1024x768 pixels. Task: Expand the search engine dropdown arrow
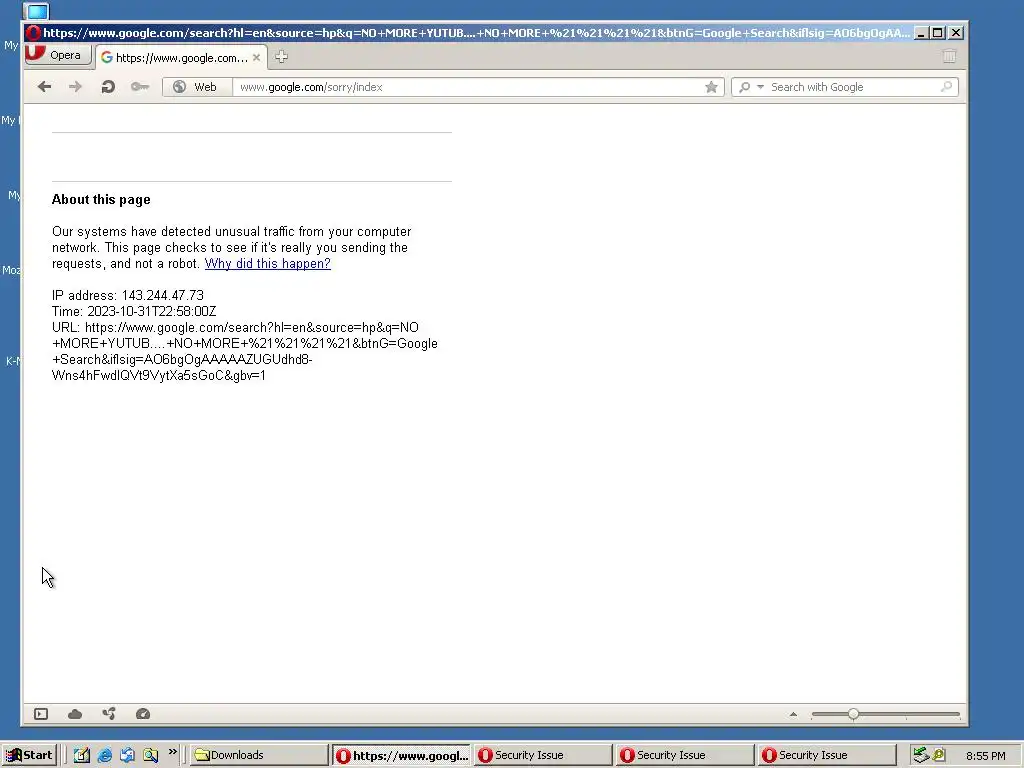[760, 87]
